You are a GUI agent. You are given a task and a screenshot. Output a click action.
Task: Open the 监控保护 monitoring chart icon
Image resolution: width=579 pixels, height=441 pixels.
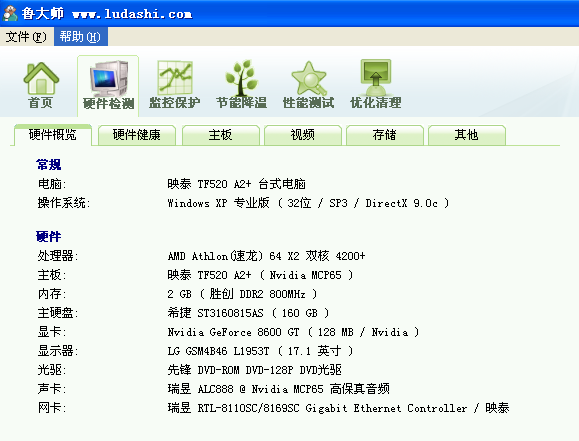click(175, 85)
